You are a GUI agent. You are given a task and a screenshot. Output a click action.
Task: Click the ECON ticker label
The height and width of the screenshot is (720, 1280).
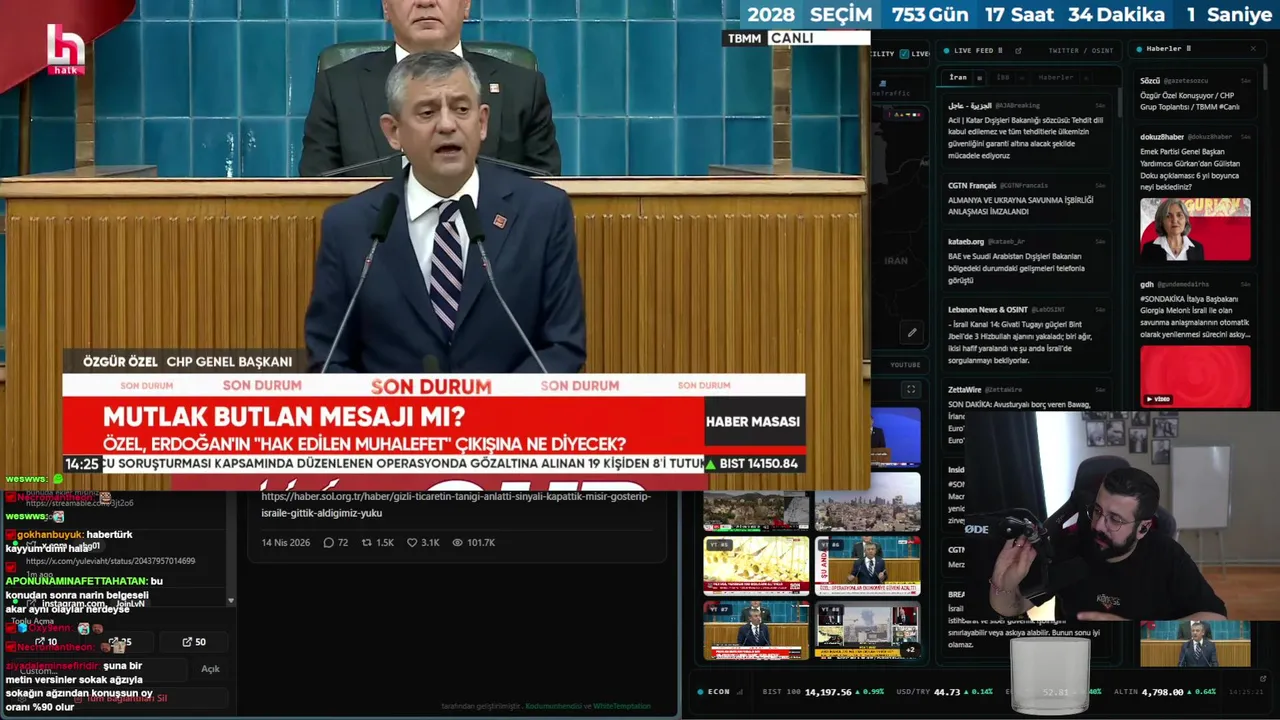[718, 692]
